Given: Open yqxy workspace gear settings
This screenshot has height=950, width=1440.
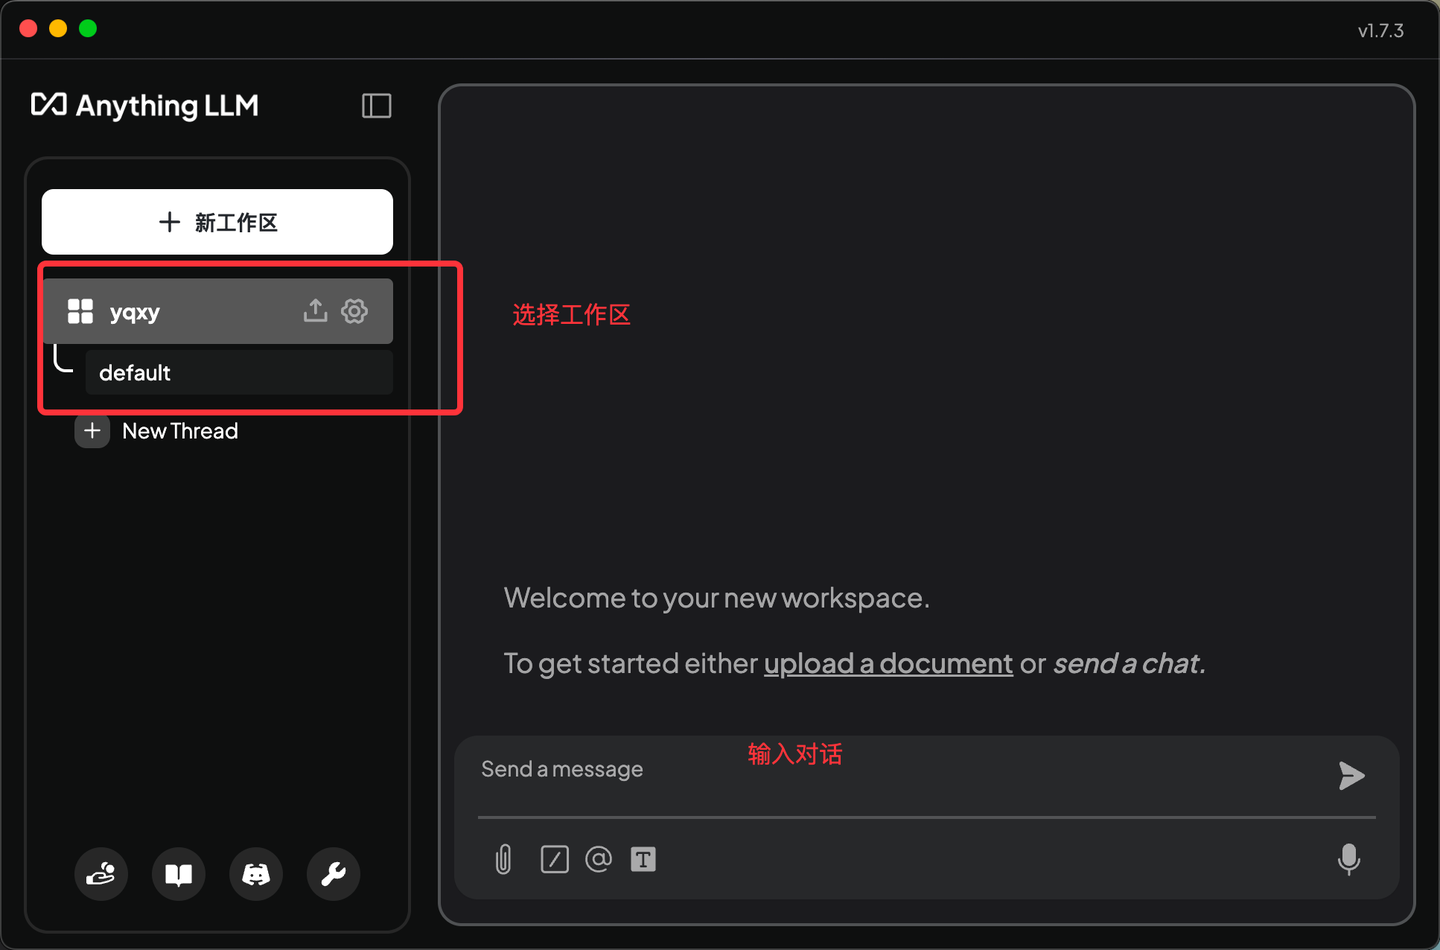Looking at the screenshot, I should (x=354, y=311).
